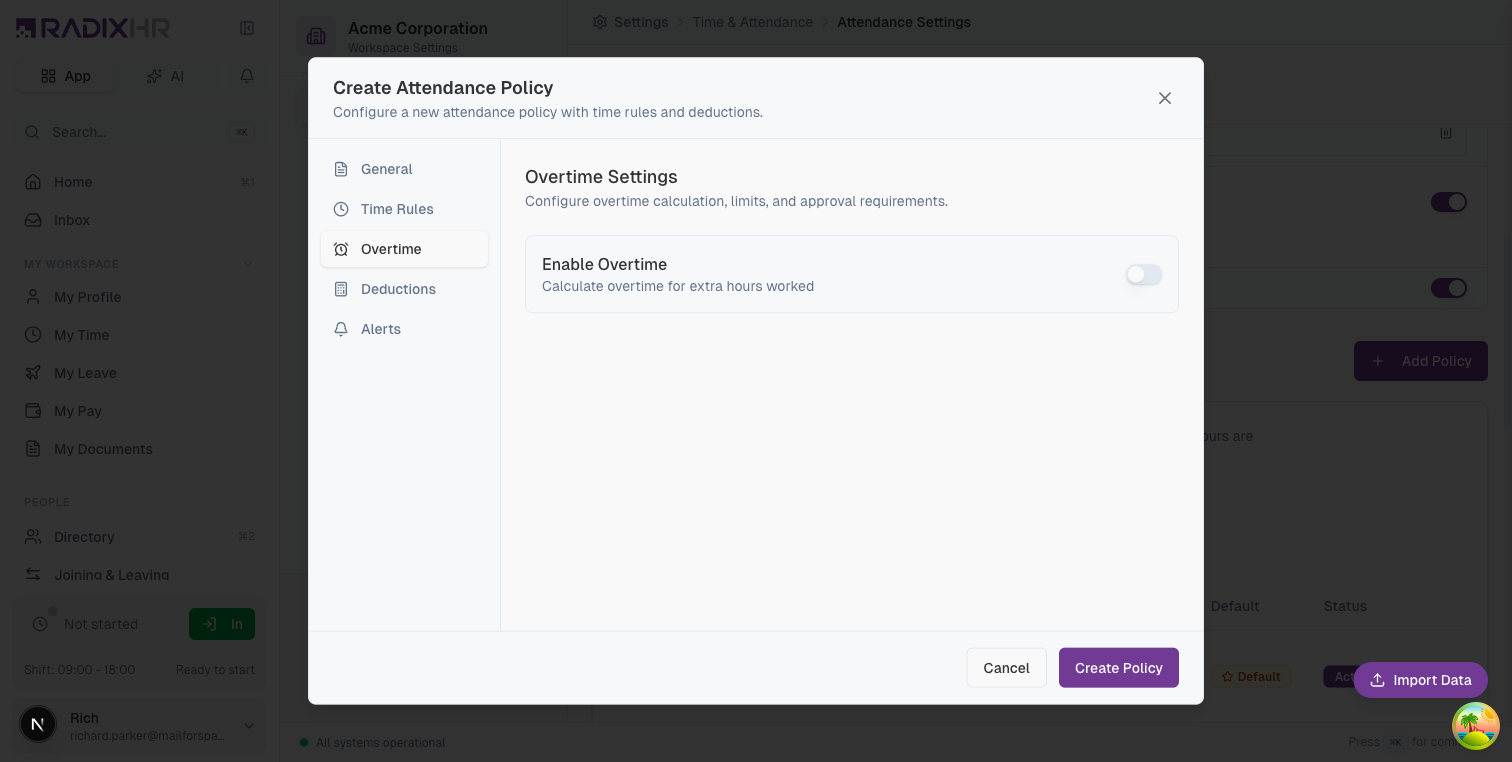The height and width of the screenshot is (762, 1512).
Task: Collapse the My Workspace section
Action: (x=248, y=264)
